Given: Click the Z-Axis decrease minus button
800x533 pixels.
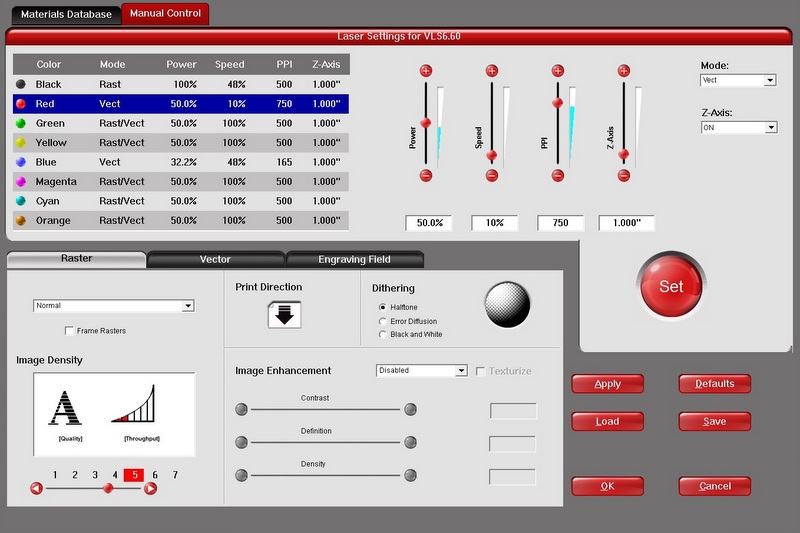Looking at the screenshot, I should (x=623, y=175).
